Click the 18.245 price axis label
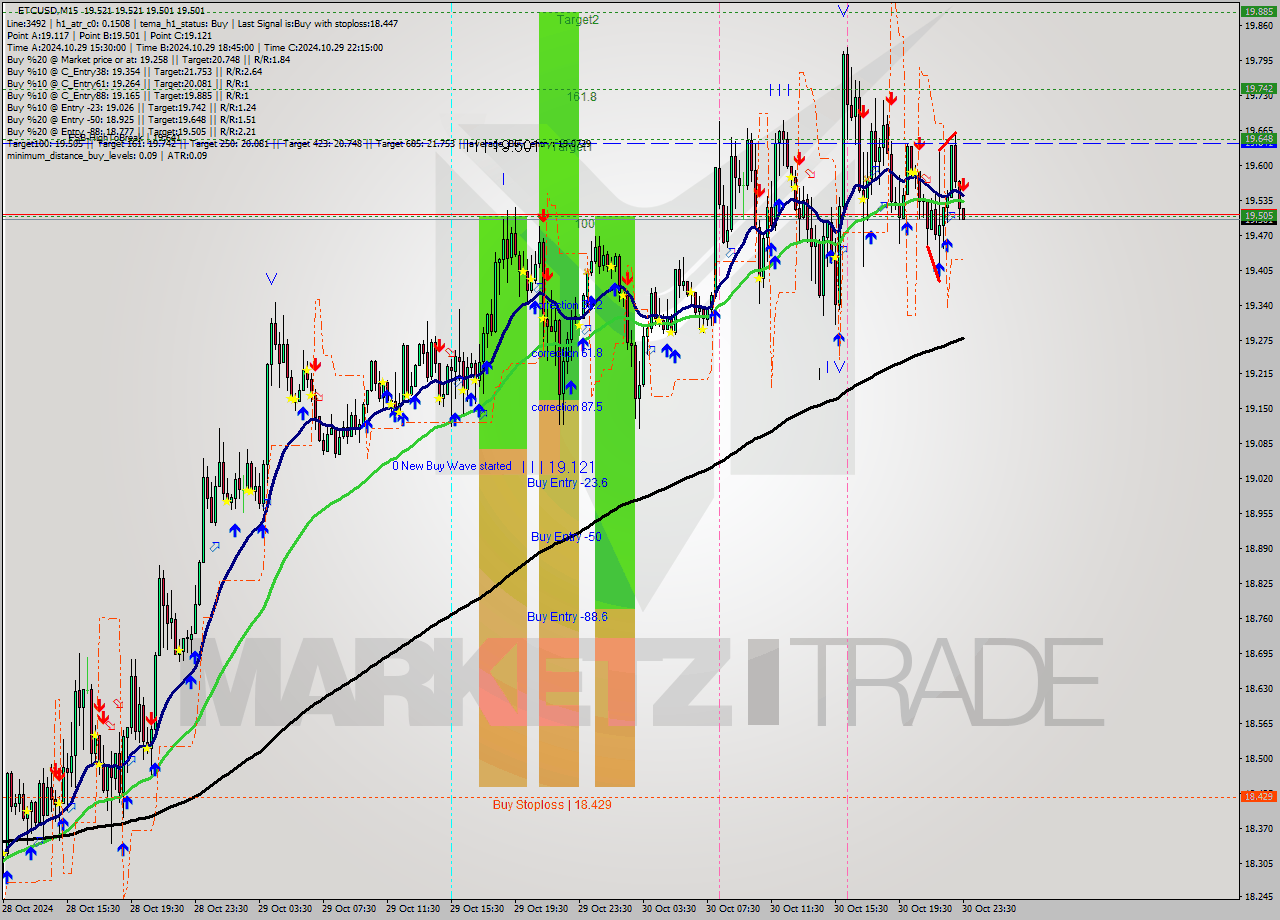This screenshot has height=920, width=1280. coord(1258,897)
